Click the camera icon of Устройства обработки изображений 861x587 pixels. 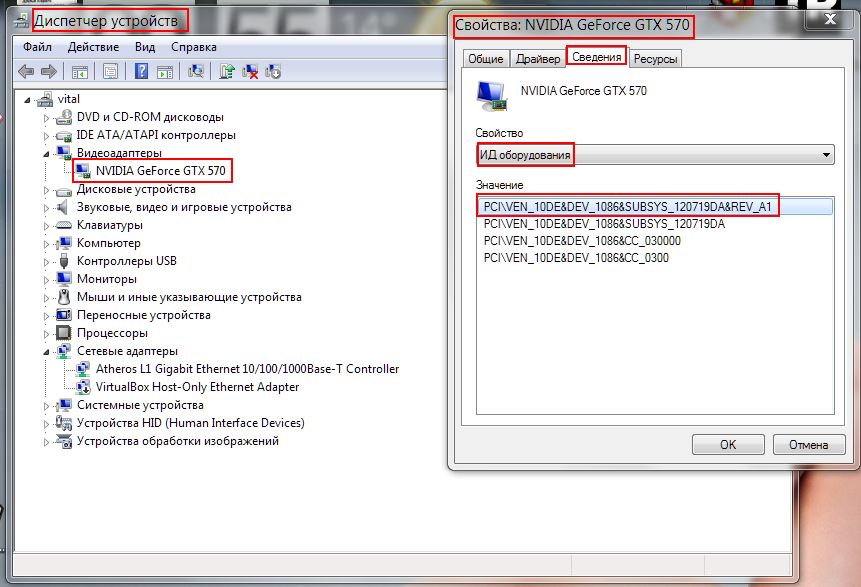click(x=64, y=441)
